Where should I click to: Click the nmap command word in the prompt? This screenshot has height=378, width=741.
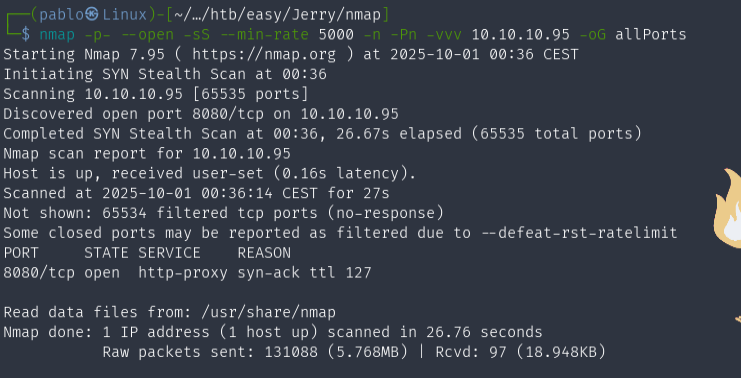(57, 34)
